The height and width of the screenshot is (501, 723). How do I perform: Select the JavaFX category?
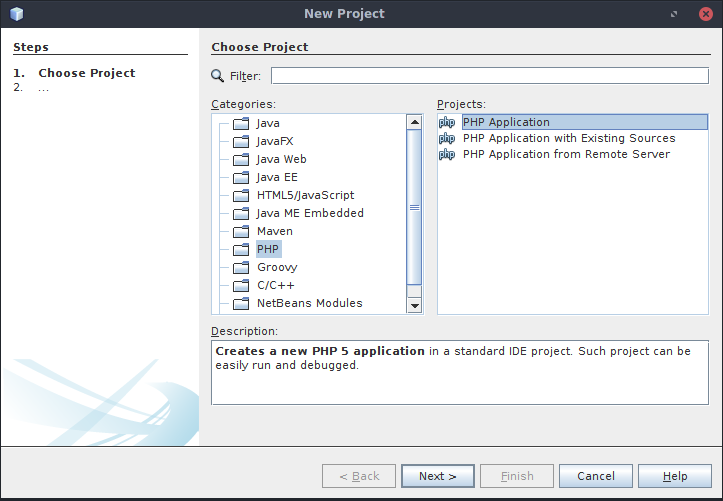[275, 141]
